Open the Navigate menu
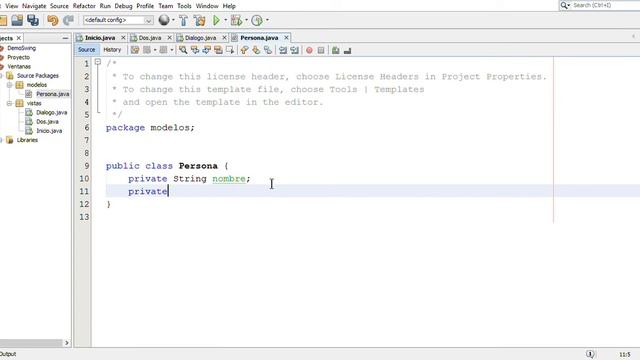This screenshot has height=360, width=640. (34, 6)
